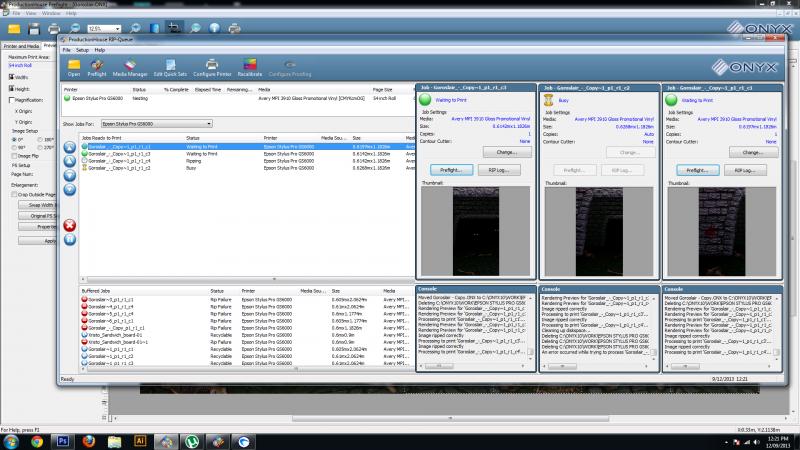Click the first printer icon in Preflight toolbar
This screenshot has height=450, width=800.
click(x=54, y=29)
